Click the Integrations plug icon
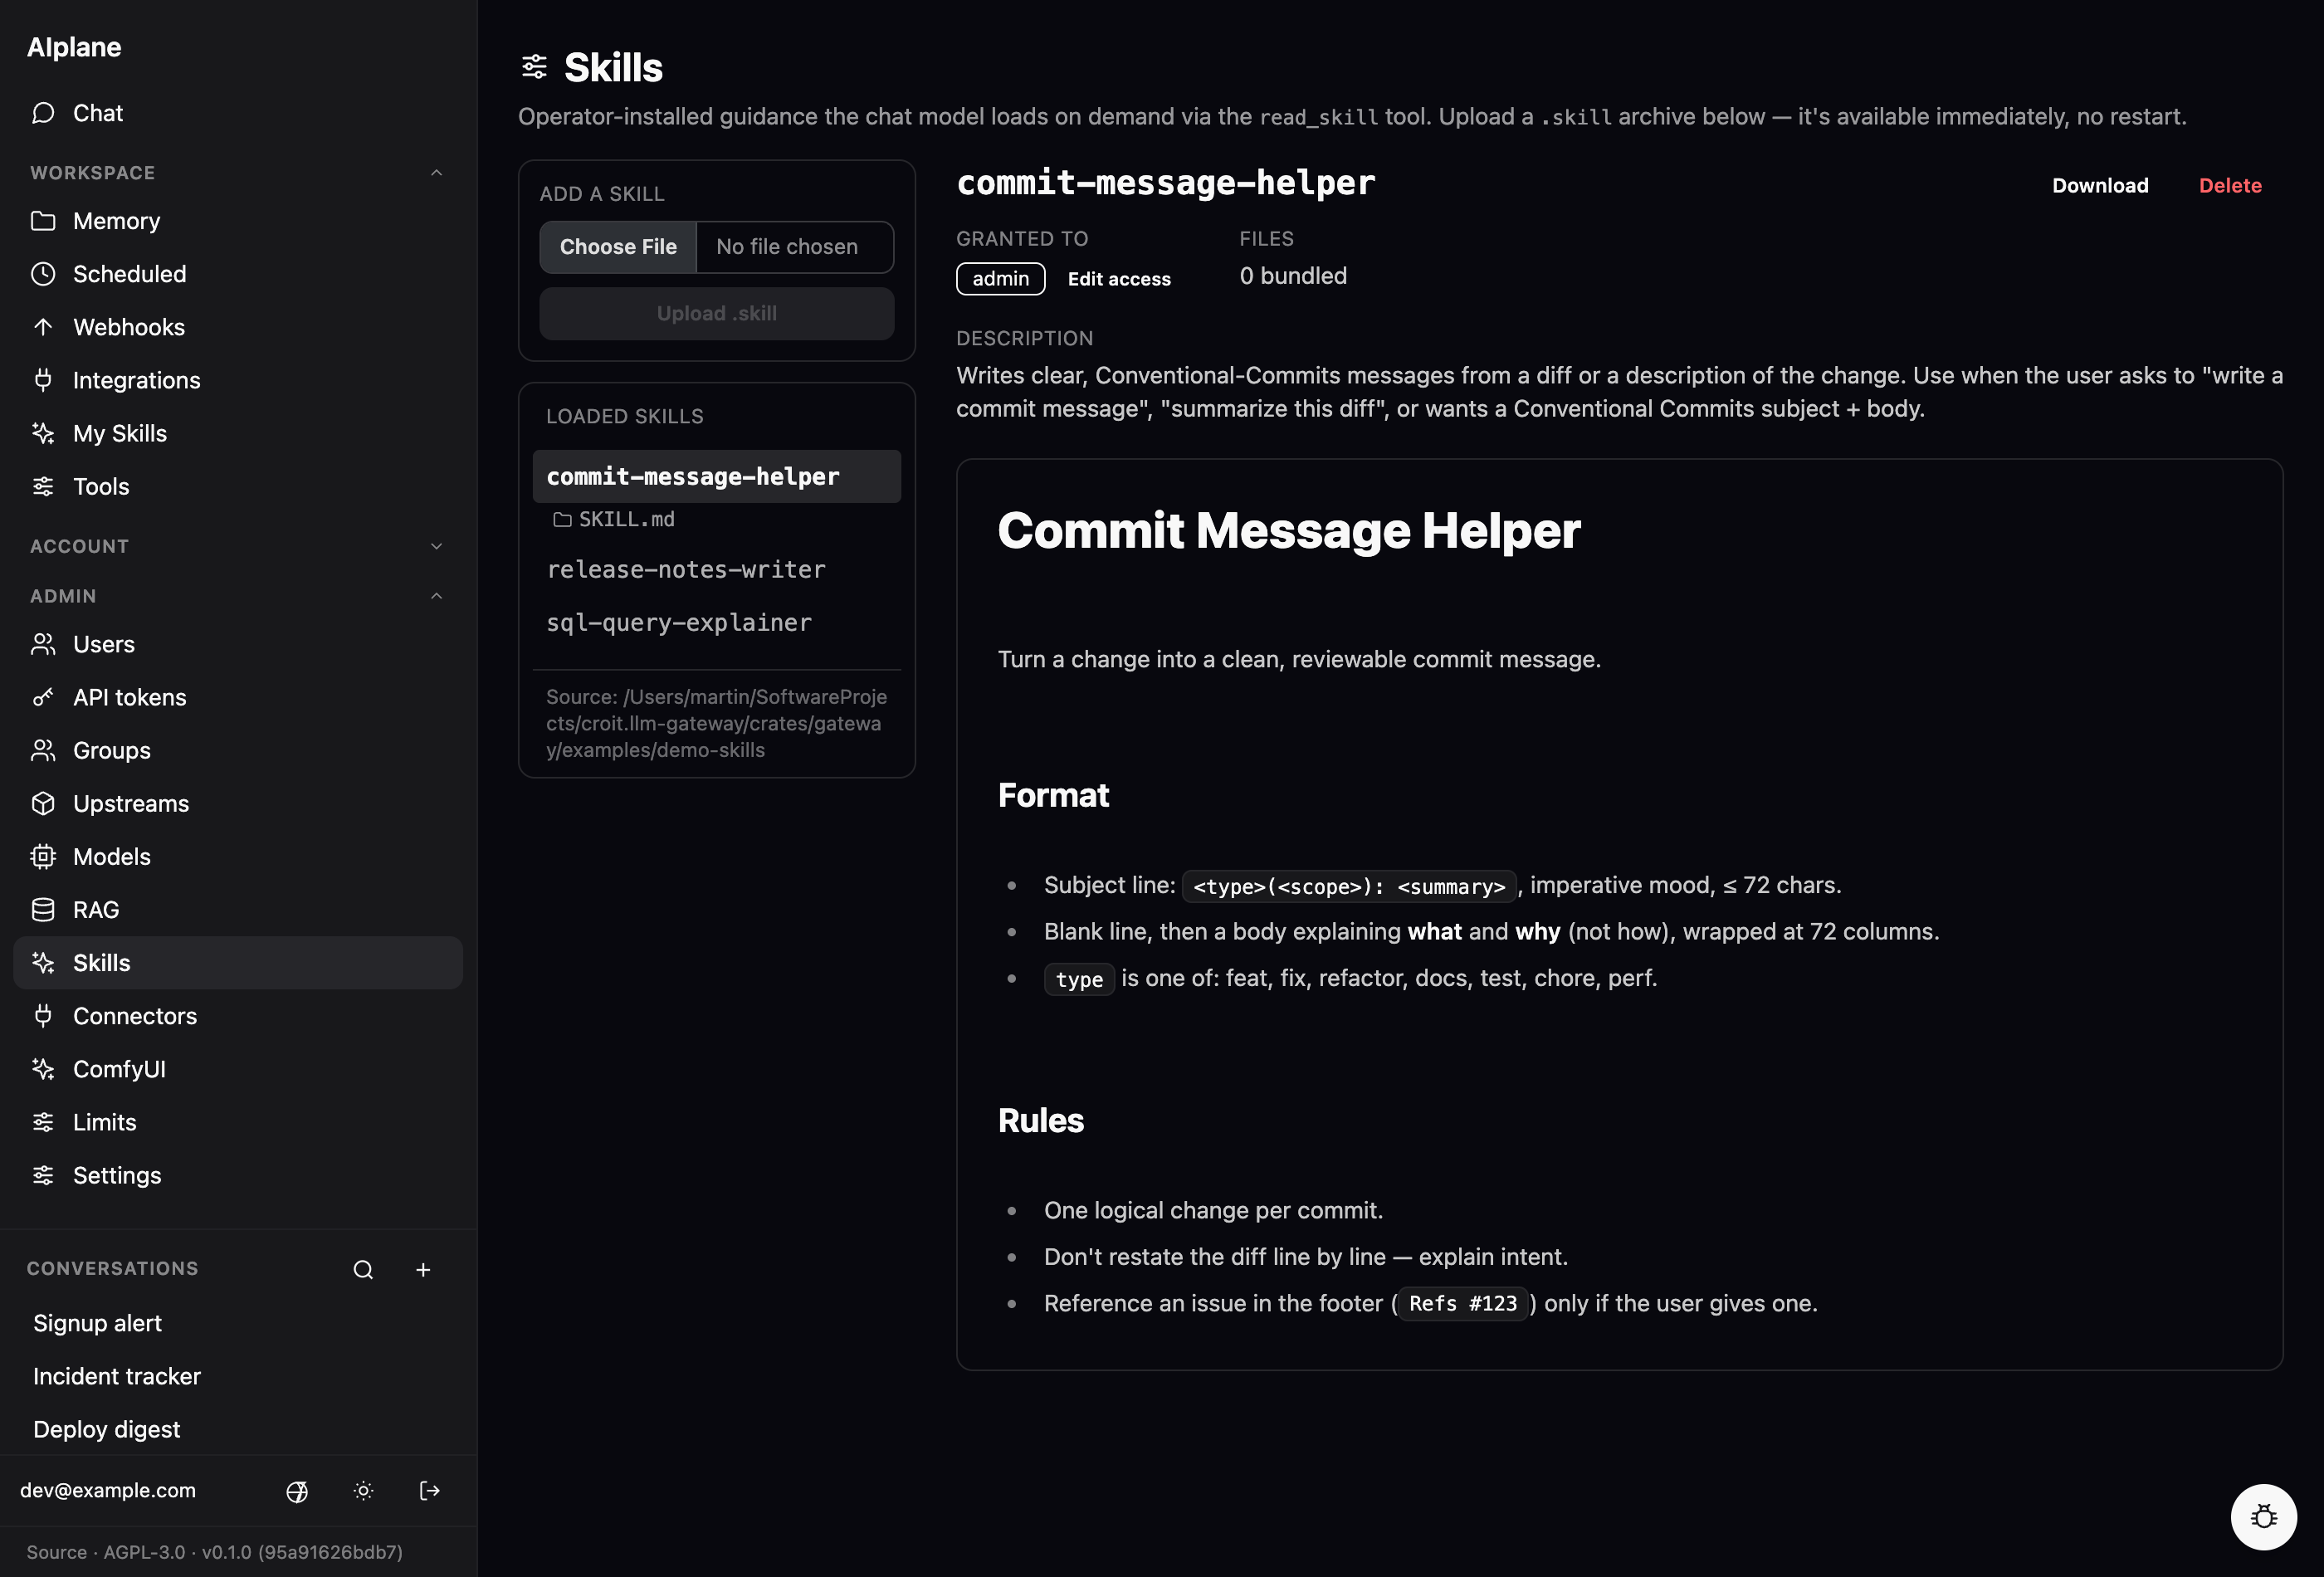This screenshot has height=1577, width=2324. coord(43,380)
